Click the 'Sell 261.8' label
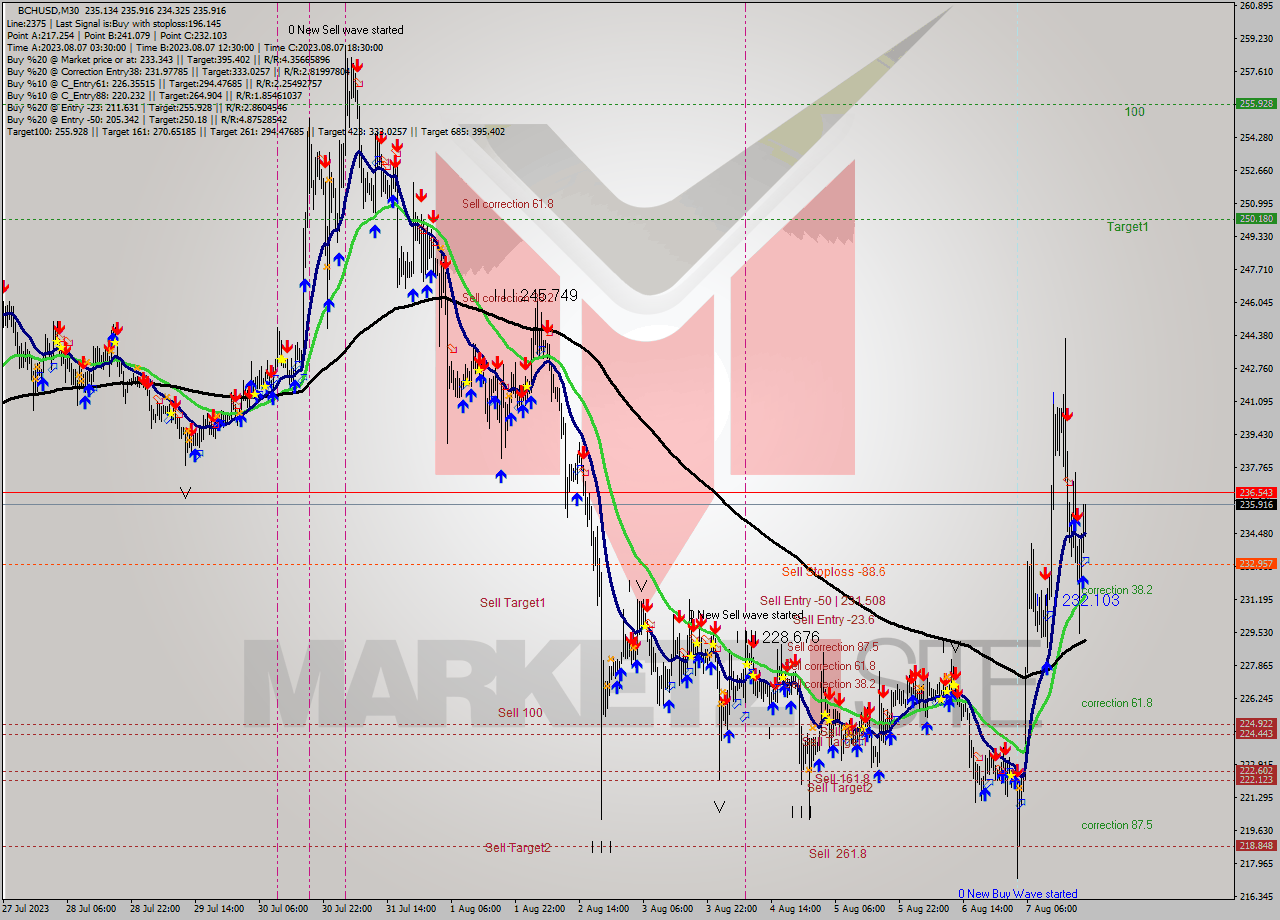This screenshot has width=1280, height=920. (x=838, y=853)
